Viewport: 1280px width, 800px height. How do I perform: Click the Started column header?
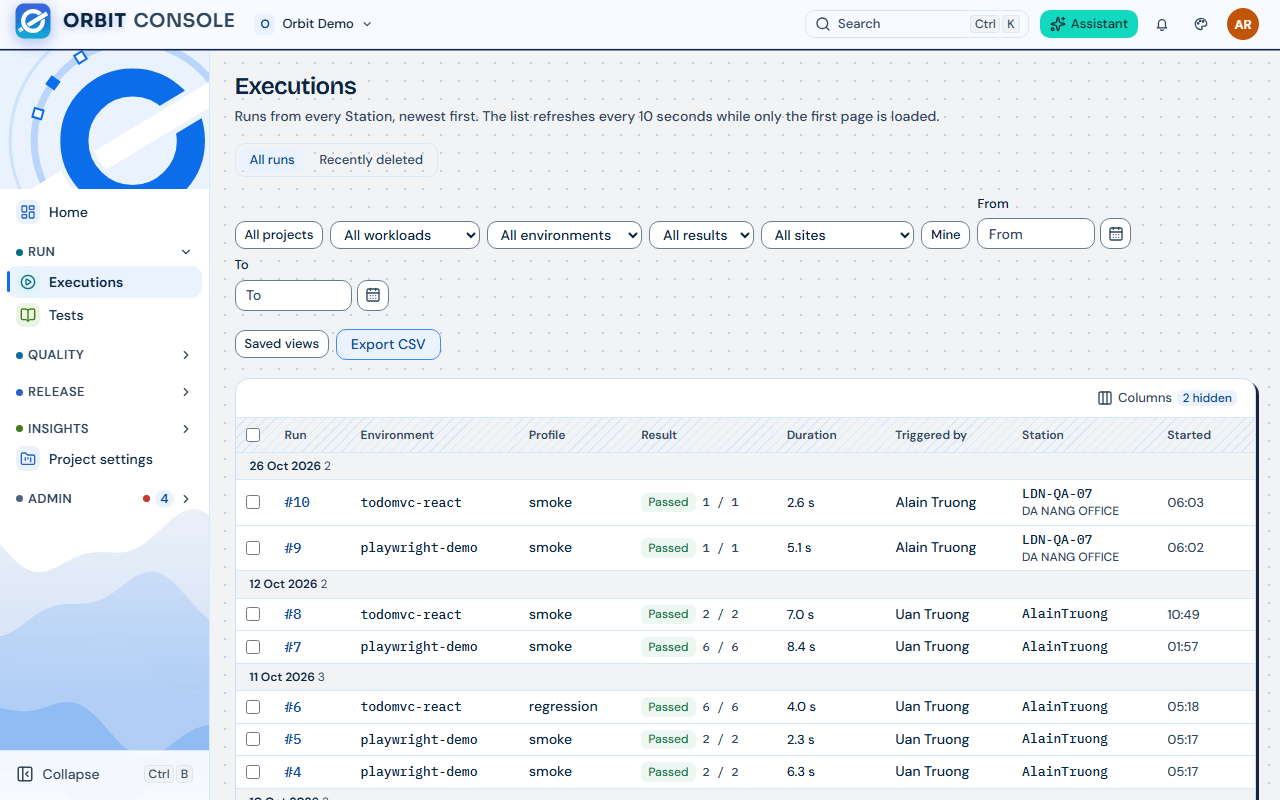[x=1189, y=435]
